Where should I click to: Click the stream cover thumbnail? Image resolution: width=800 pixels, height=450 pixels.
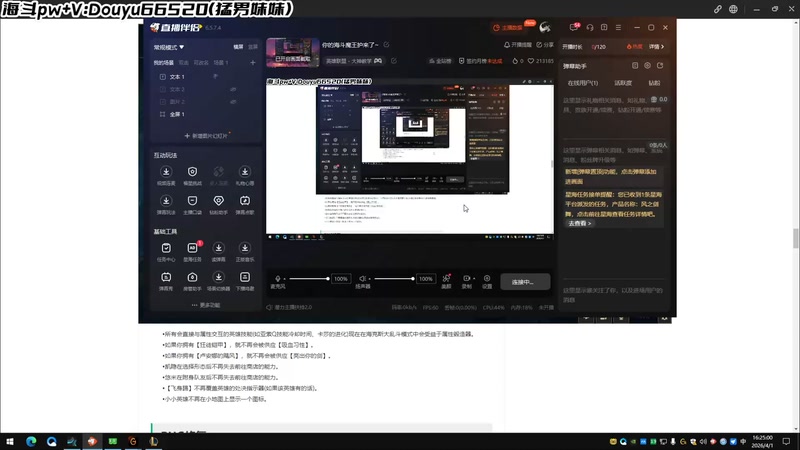pos(293,53)
